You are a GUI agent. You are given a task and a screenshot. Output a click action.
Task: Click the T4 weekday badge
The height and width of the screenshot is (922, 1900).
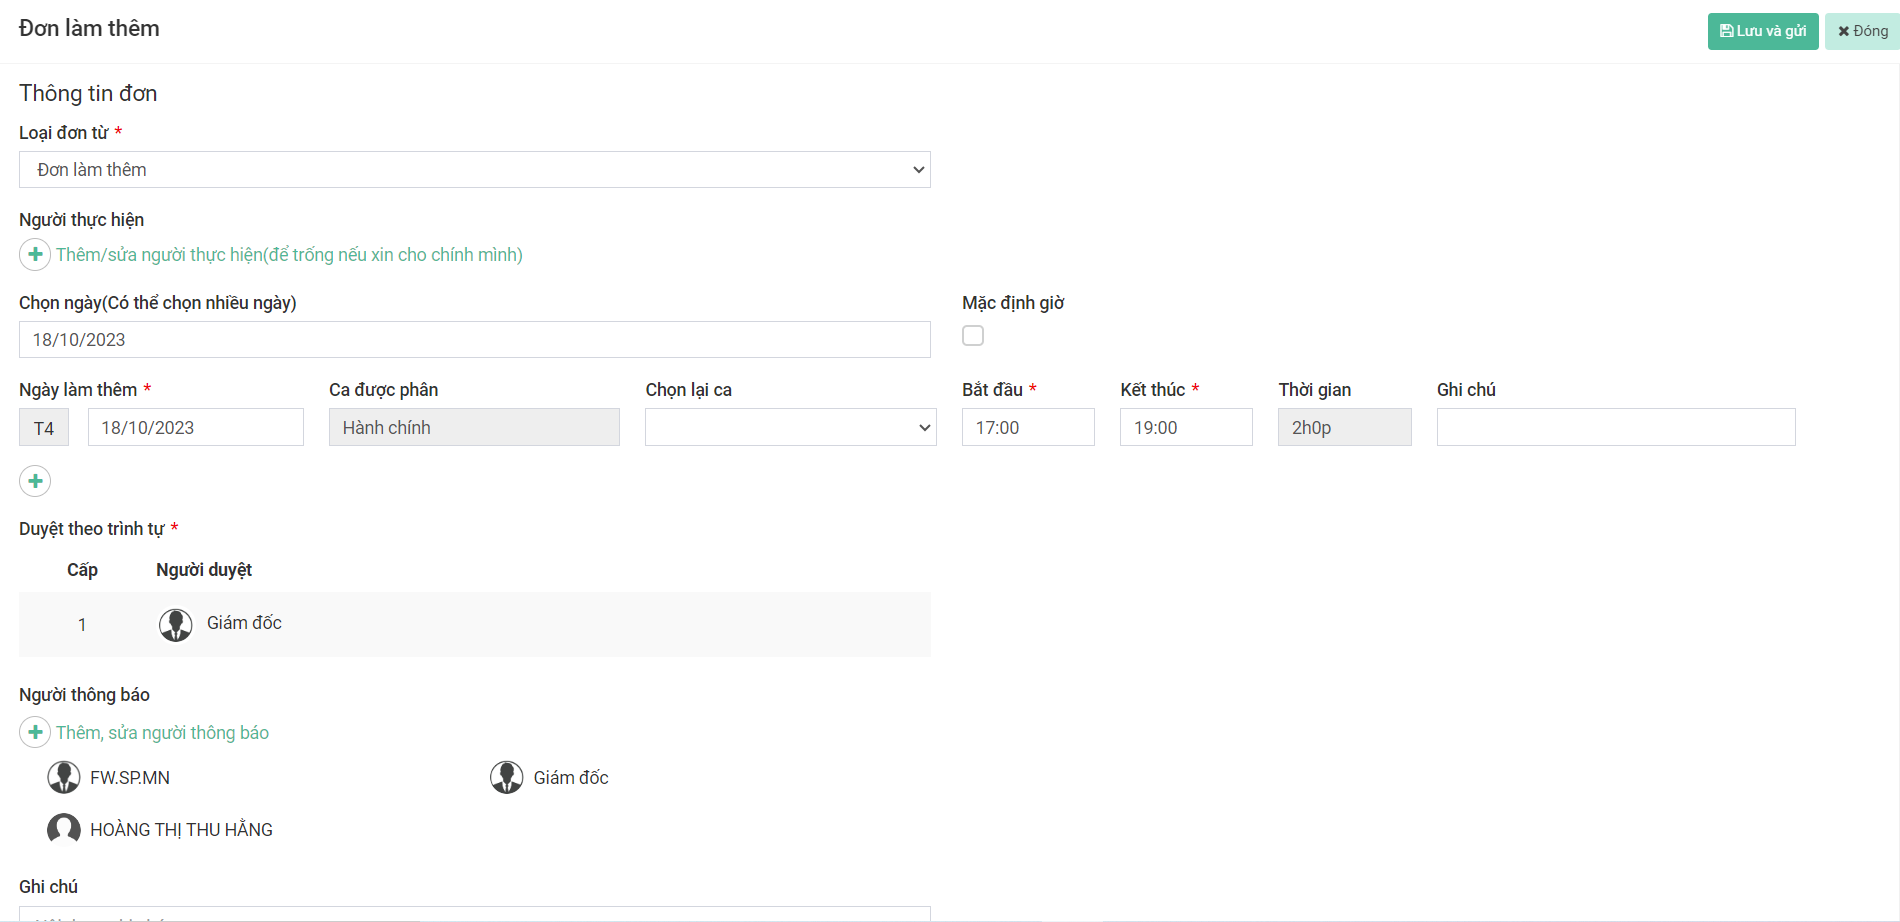[44, 428]
